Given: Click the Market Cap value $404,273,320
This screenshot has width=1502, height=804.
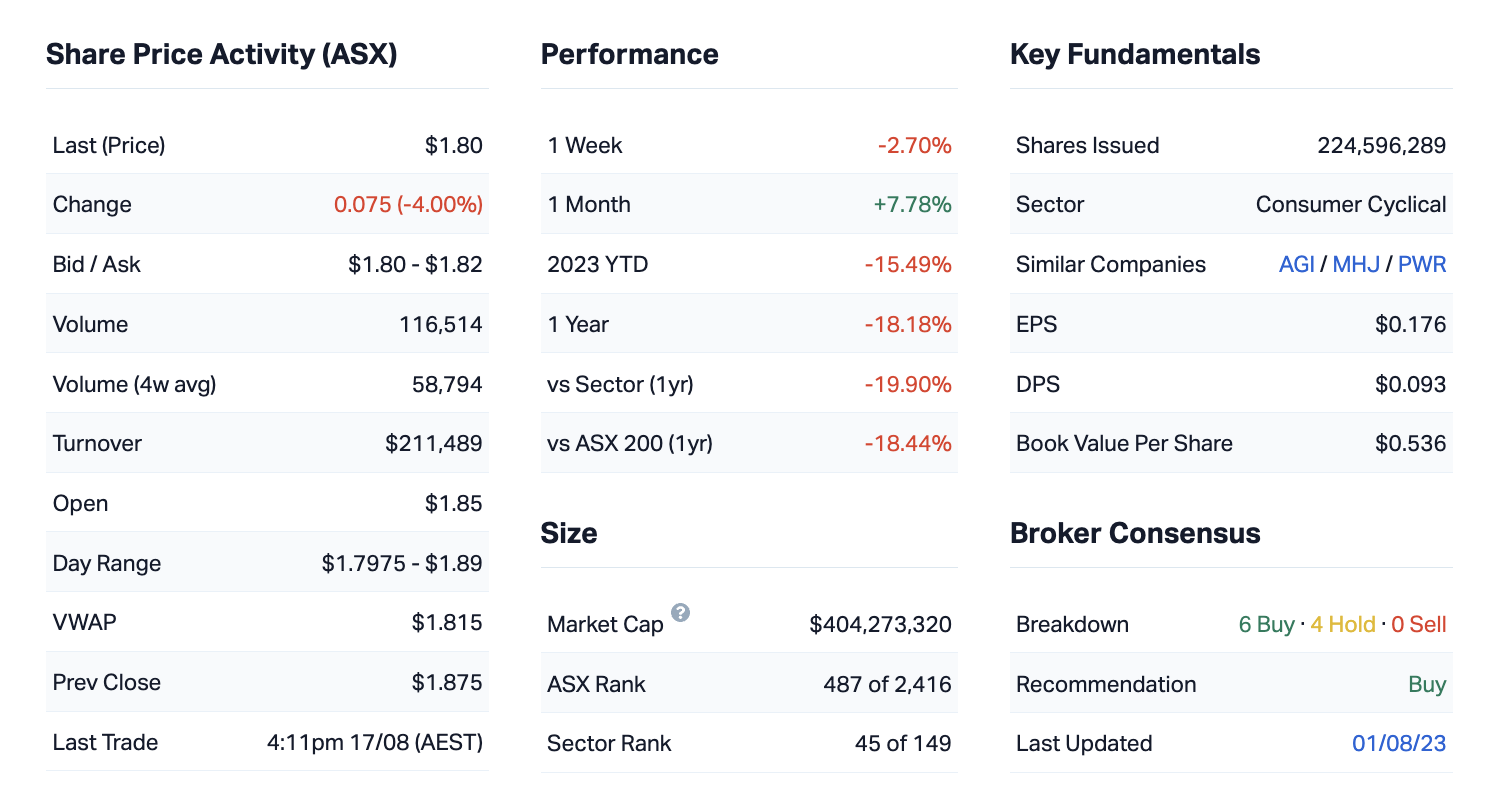Looking at the screenshot, I should (880, 624).
